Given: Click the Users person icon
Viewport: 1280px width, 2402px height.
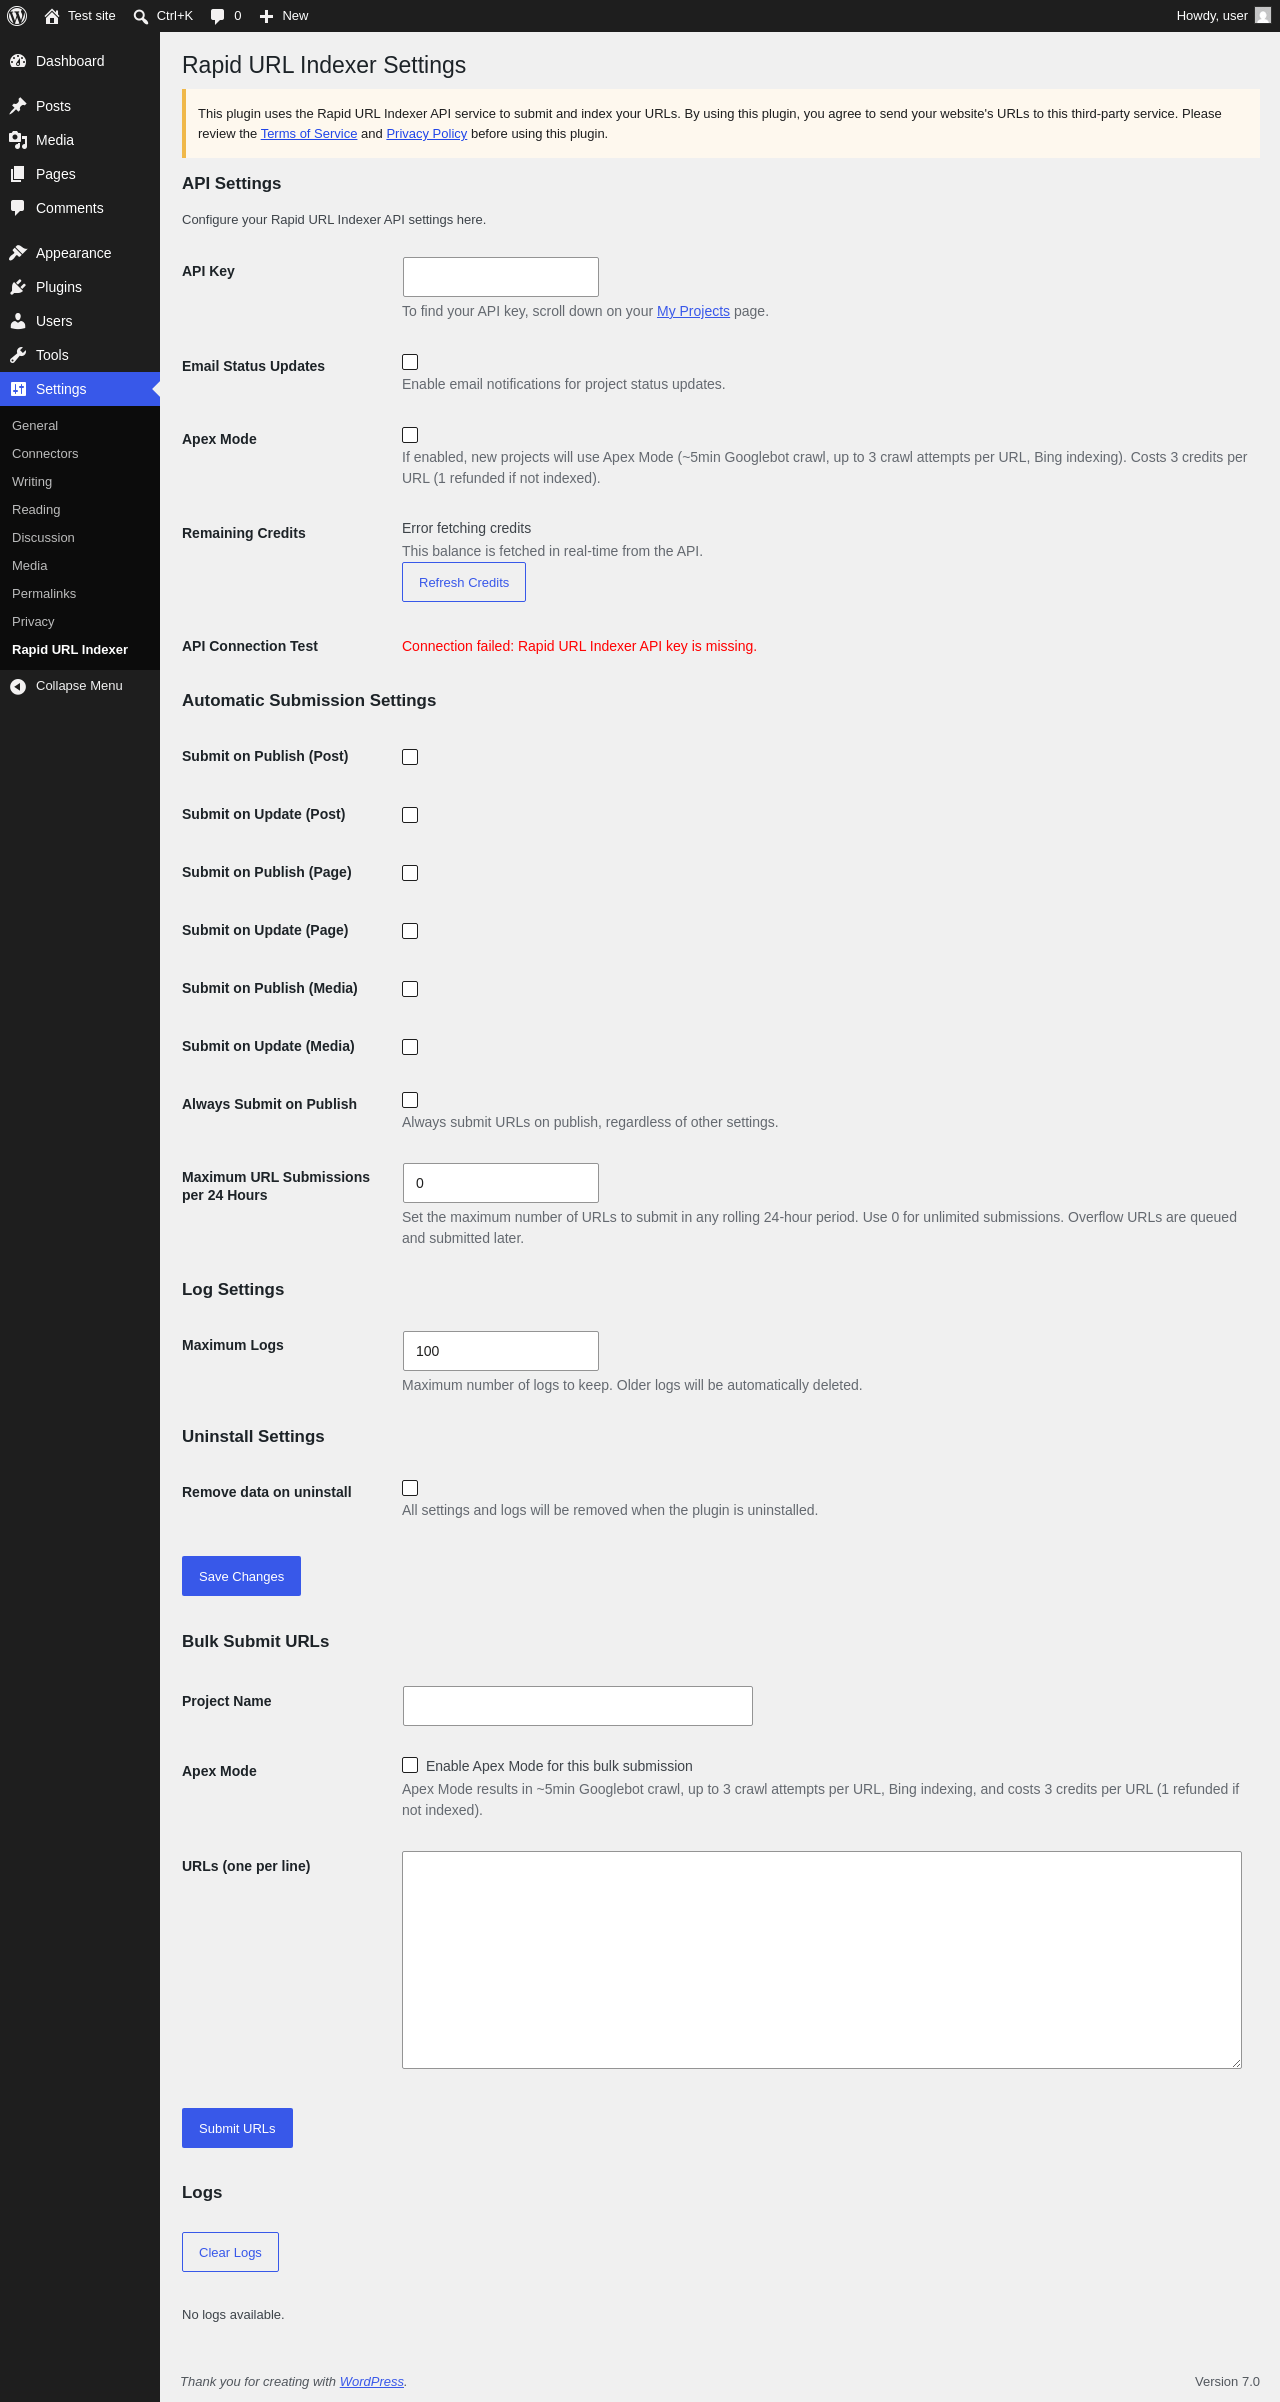Looking at the screenshot, I should tap(18, 321).
